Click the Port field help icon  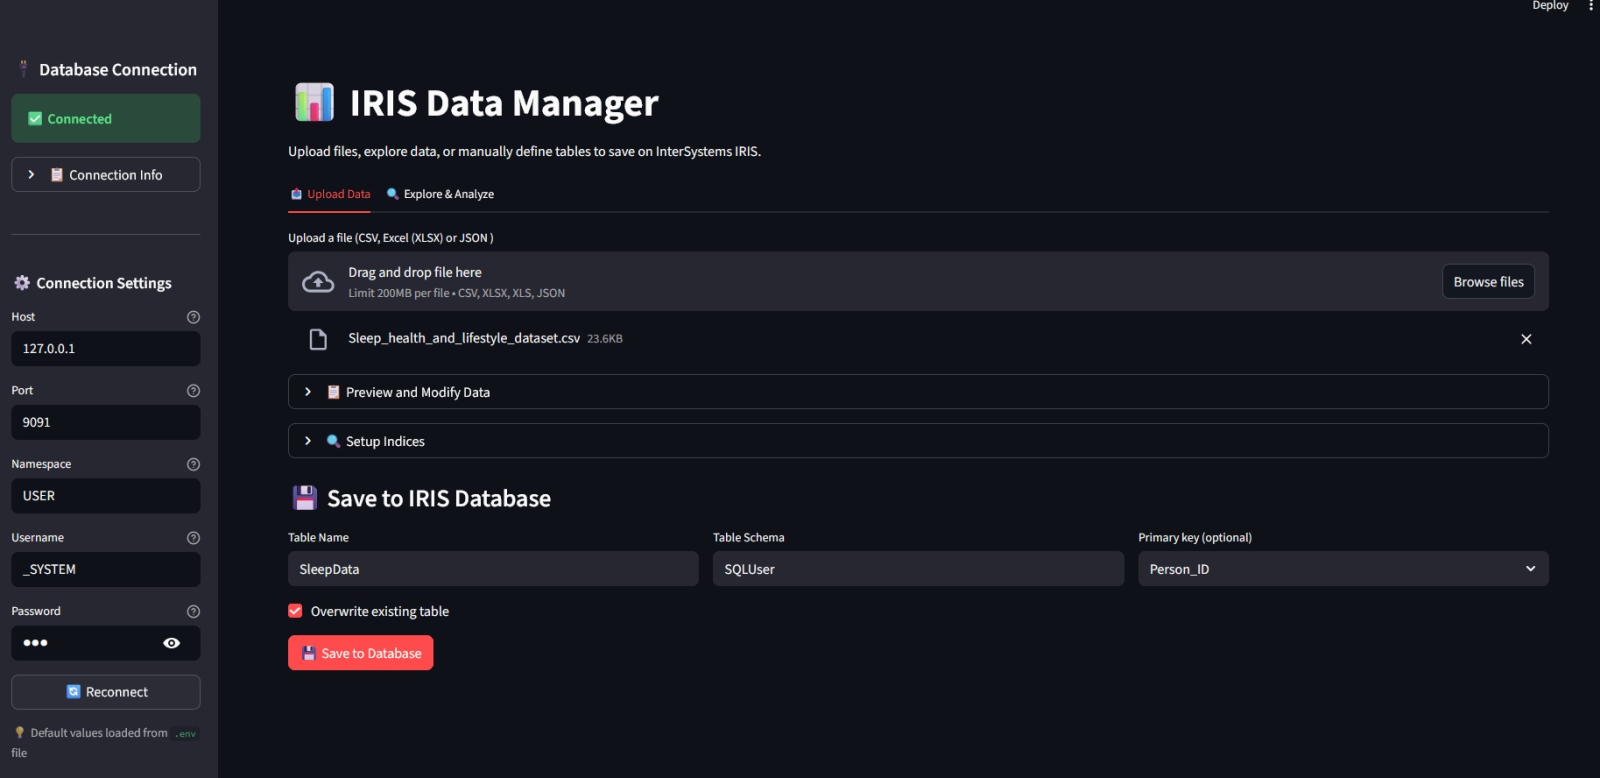coord(193,391)
